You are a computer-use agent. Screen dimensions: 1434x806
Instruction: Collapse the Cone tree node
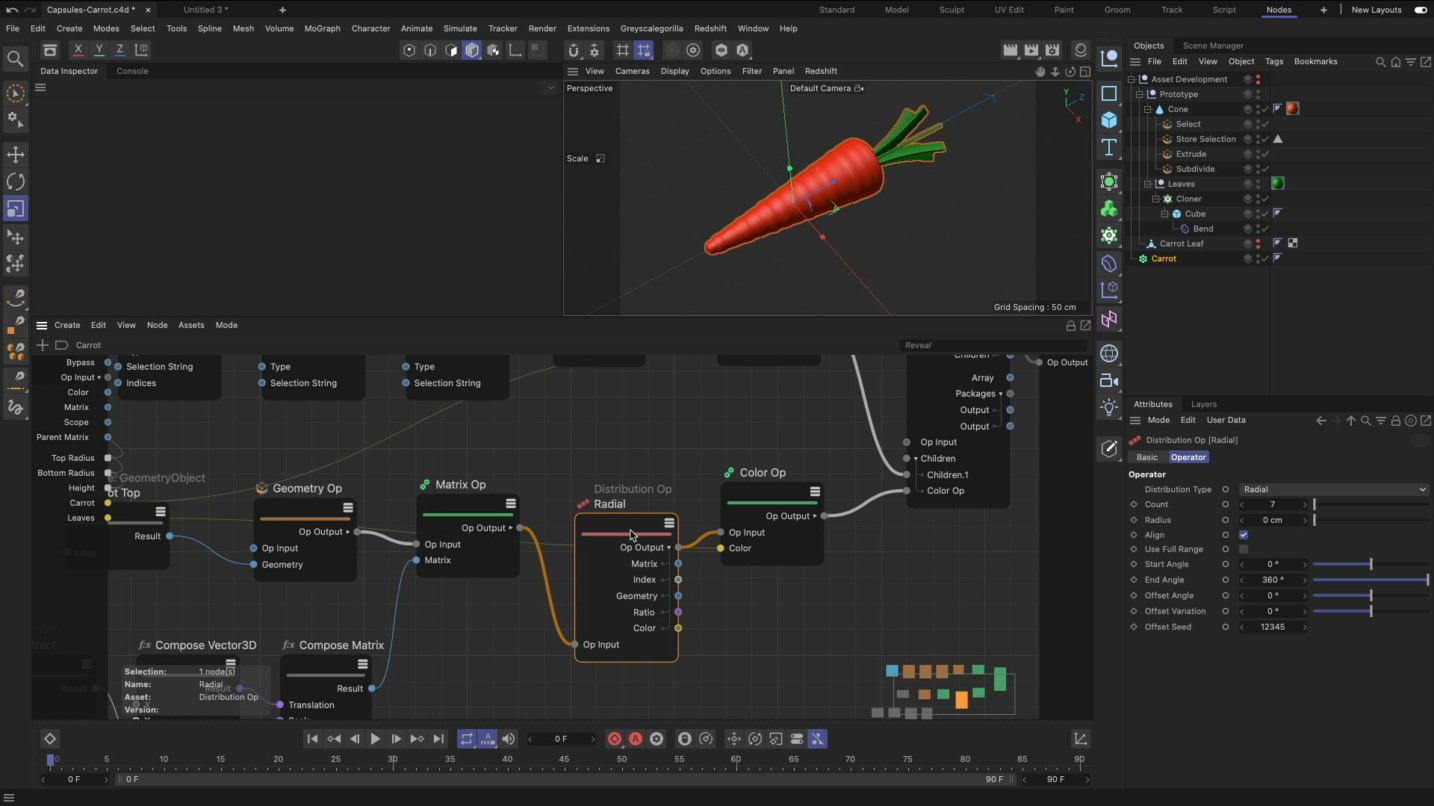[x=1148, y=109]
